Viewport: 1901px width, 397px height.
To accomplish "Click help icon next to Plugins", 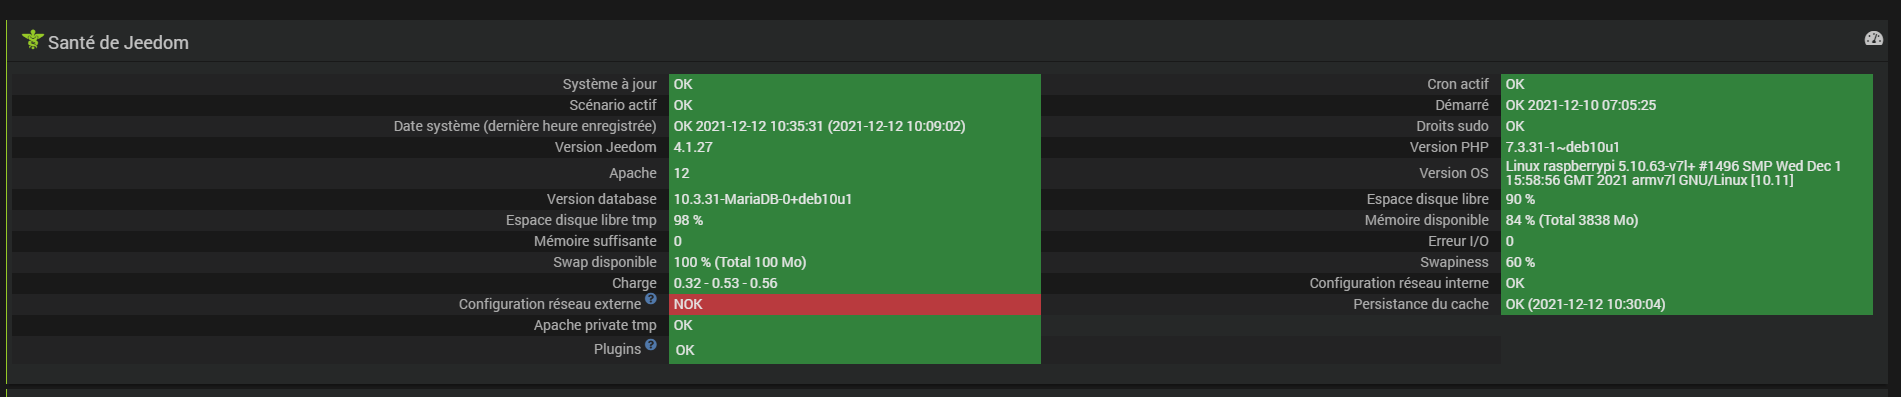I will (x=651, y=345).
